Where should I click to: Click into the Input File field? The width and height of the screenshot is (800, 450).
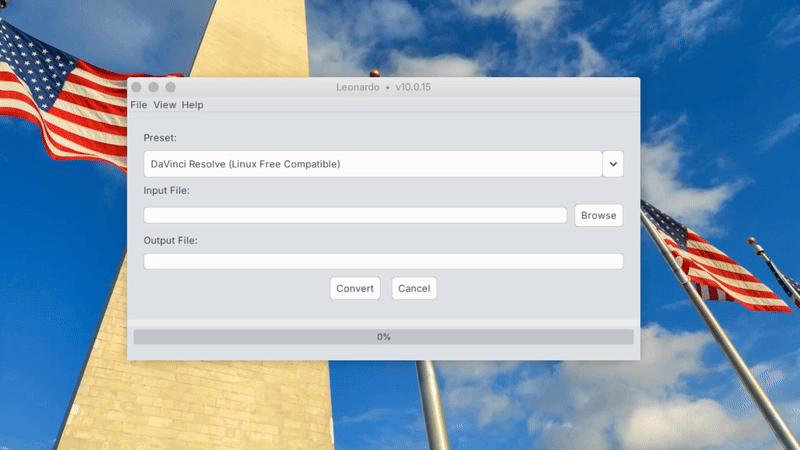click(x=355, y=215)
